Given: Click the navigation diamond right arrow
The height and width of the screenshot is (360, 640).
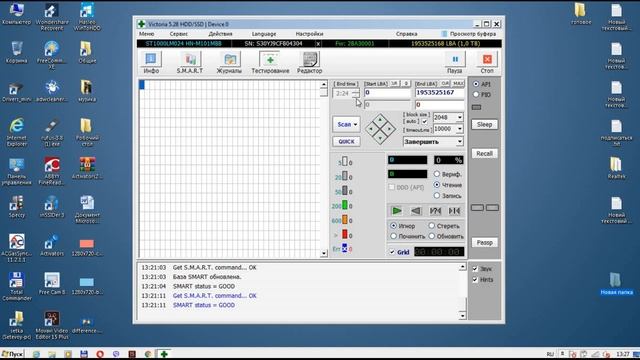Looking at the screenshot, I should (x=390, y=129).
